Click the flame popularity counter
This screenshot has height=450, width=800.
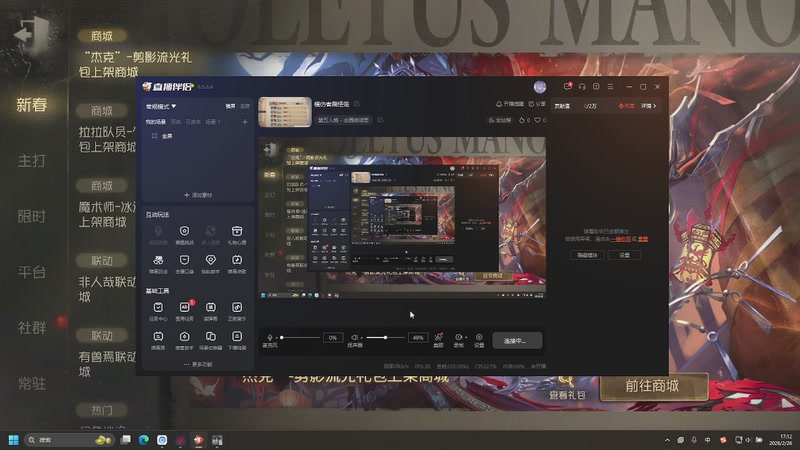[x=524, y=120]
